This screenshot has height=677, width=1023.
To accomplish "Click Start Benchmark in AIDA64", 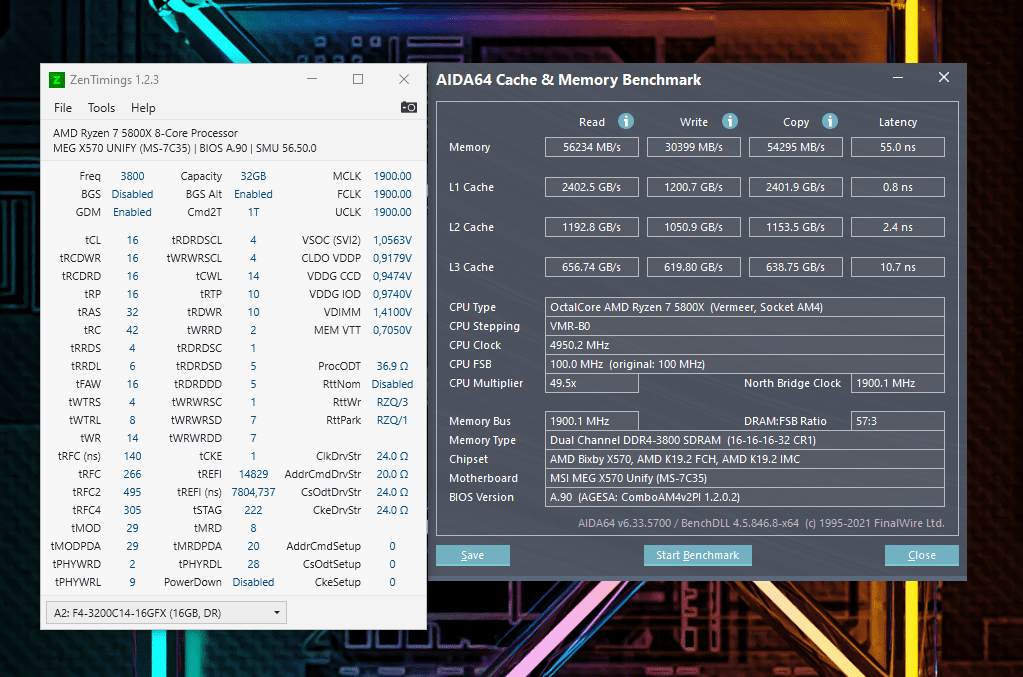I will 697,555.
